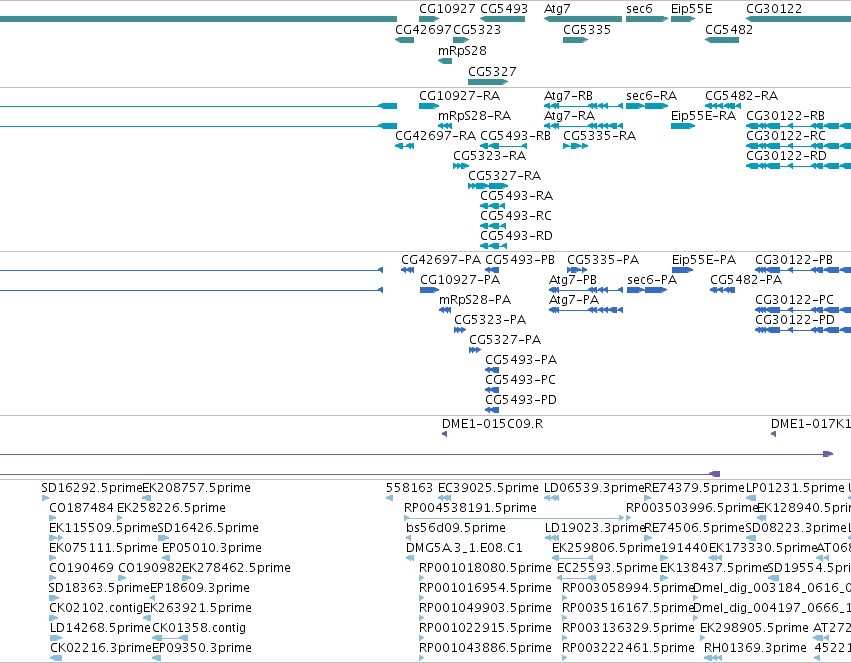Select transcript CG5323-RA label

(490, 156)
